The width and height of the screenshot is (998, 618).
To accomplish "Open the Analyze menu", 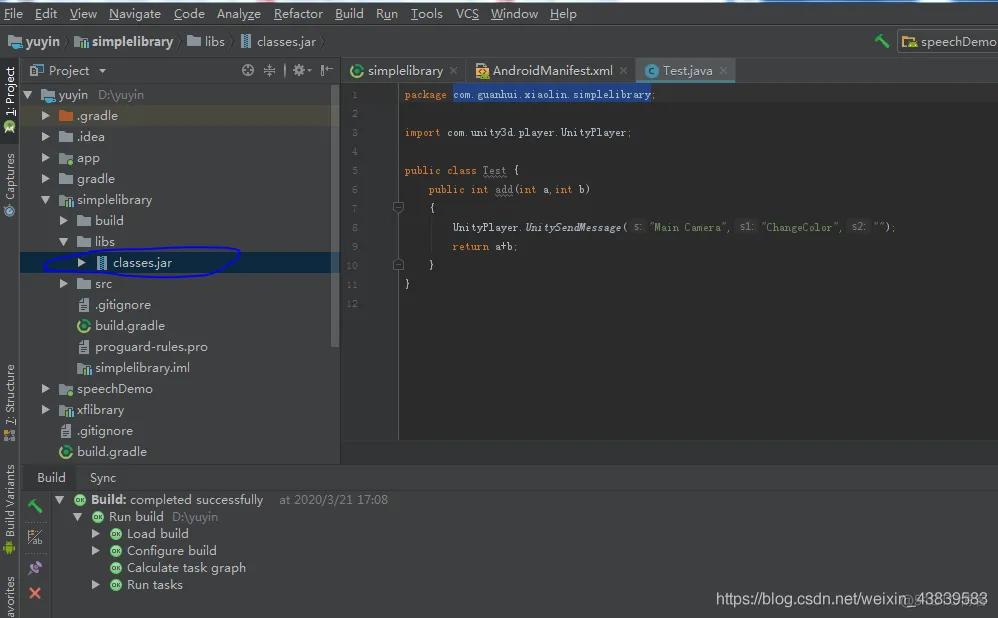I will tap(239, 13).
